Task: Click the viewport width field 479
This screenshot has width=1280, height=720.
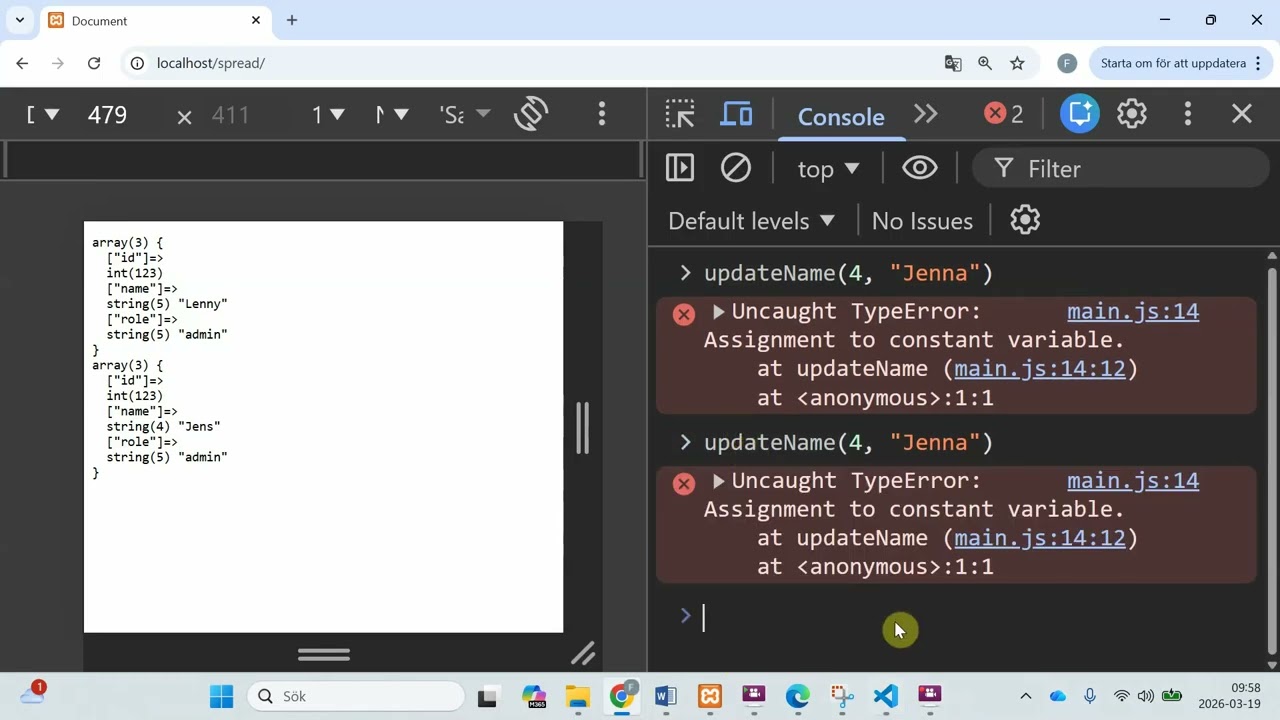Action: pos(107,115)
